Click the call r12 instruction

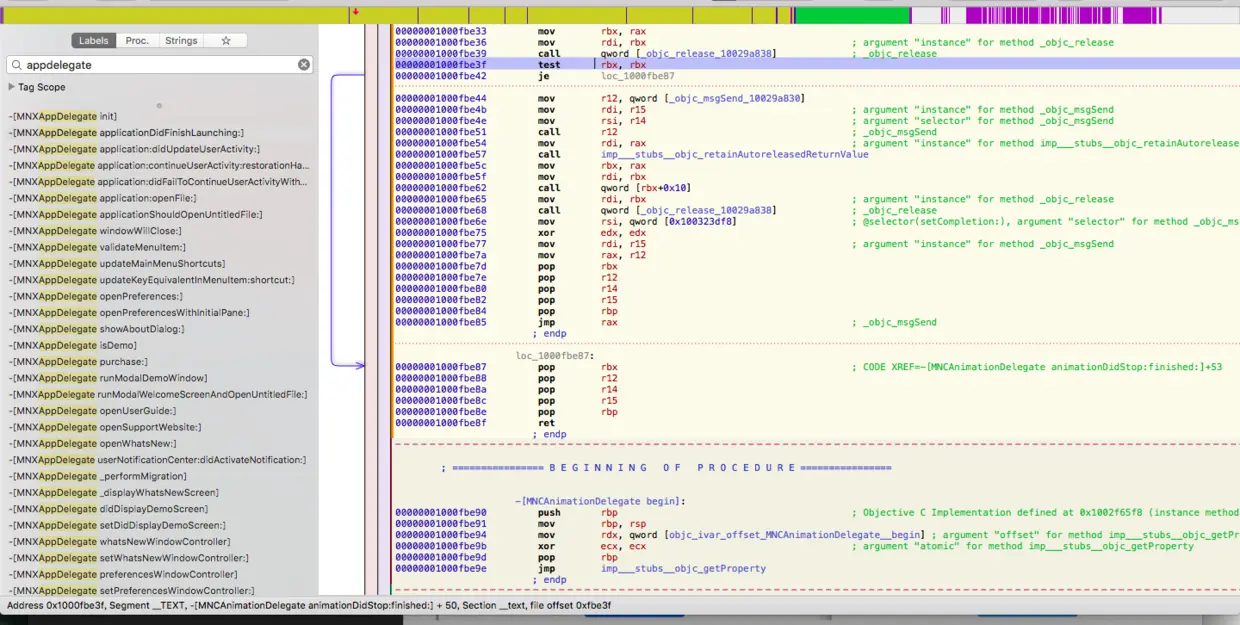click(x=576, y=132)
